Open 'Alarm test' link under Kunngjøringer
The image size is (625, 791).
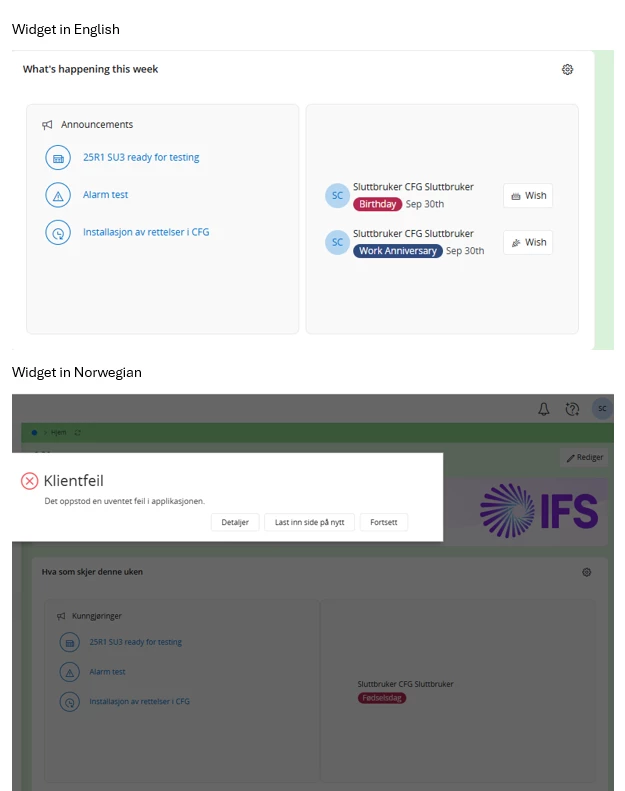(x=107, y=672)
